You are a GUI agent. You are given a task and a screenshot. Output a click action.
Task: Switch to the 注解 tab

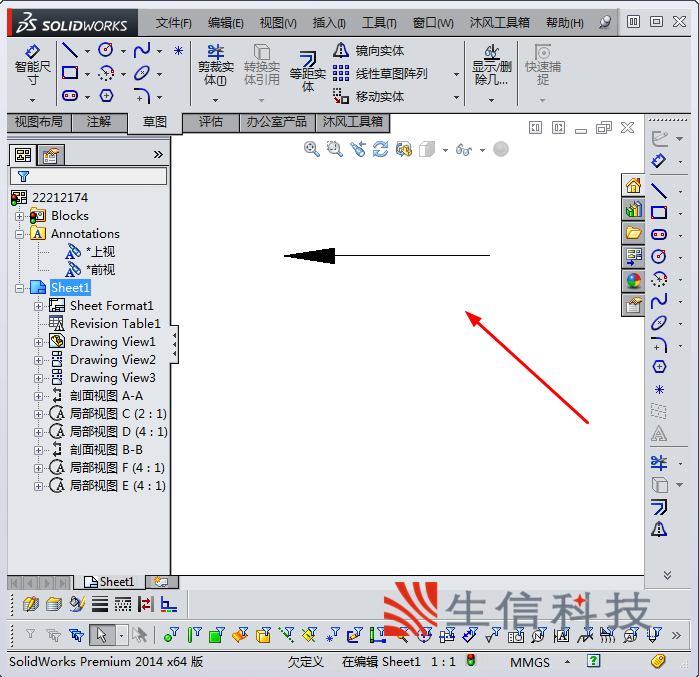pos(99,122)
